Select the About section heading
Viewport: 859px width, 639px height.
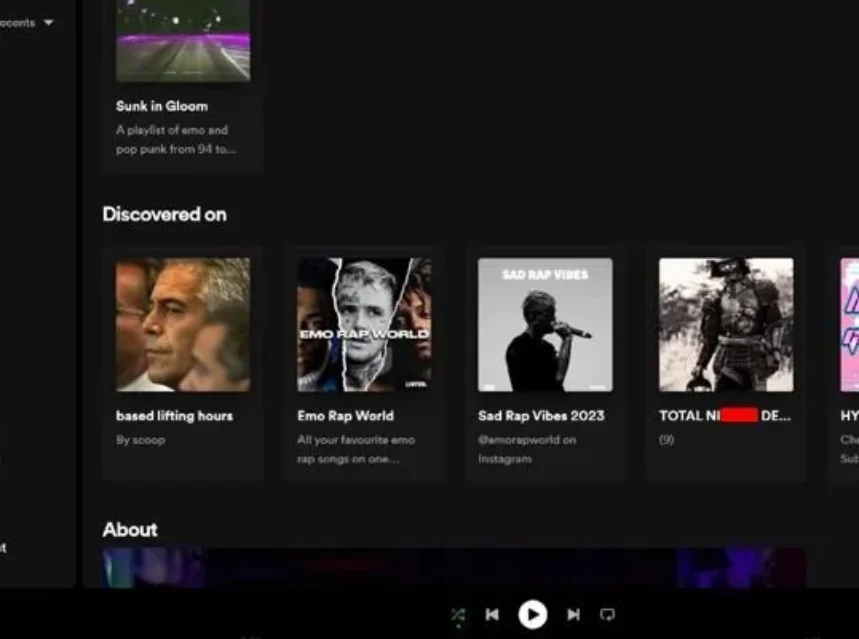(130, 529)
